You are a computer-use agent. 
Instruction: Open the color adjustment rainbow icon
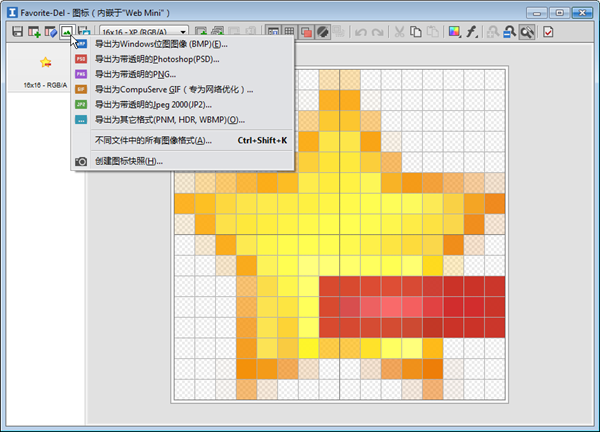tap(454, 32)
